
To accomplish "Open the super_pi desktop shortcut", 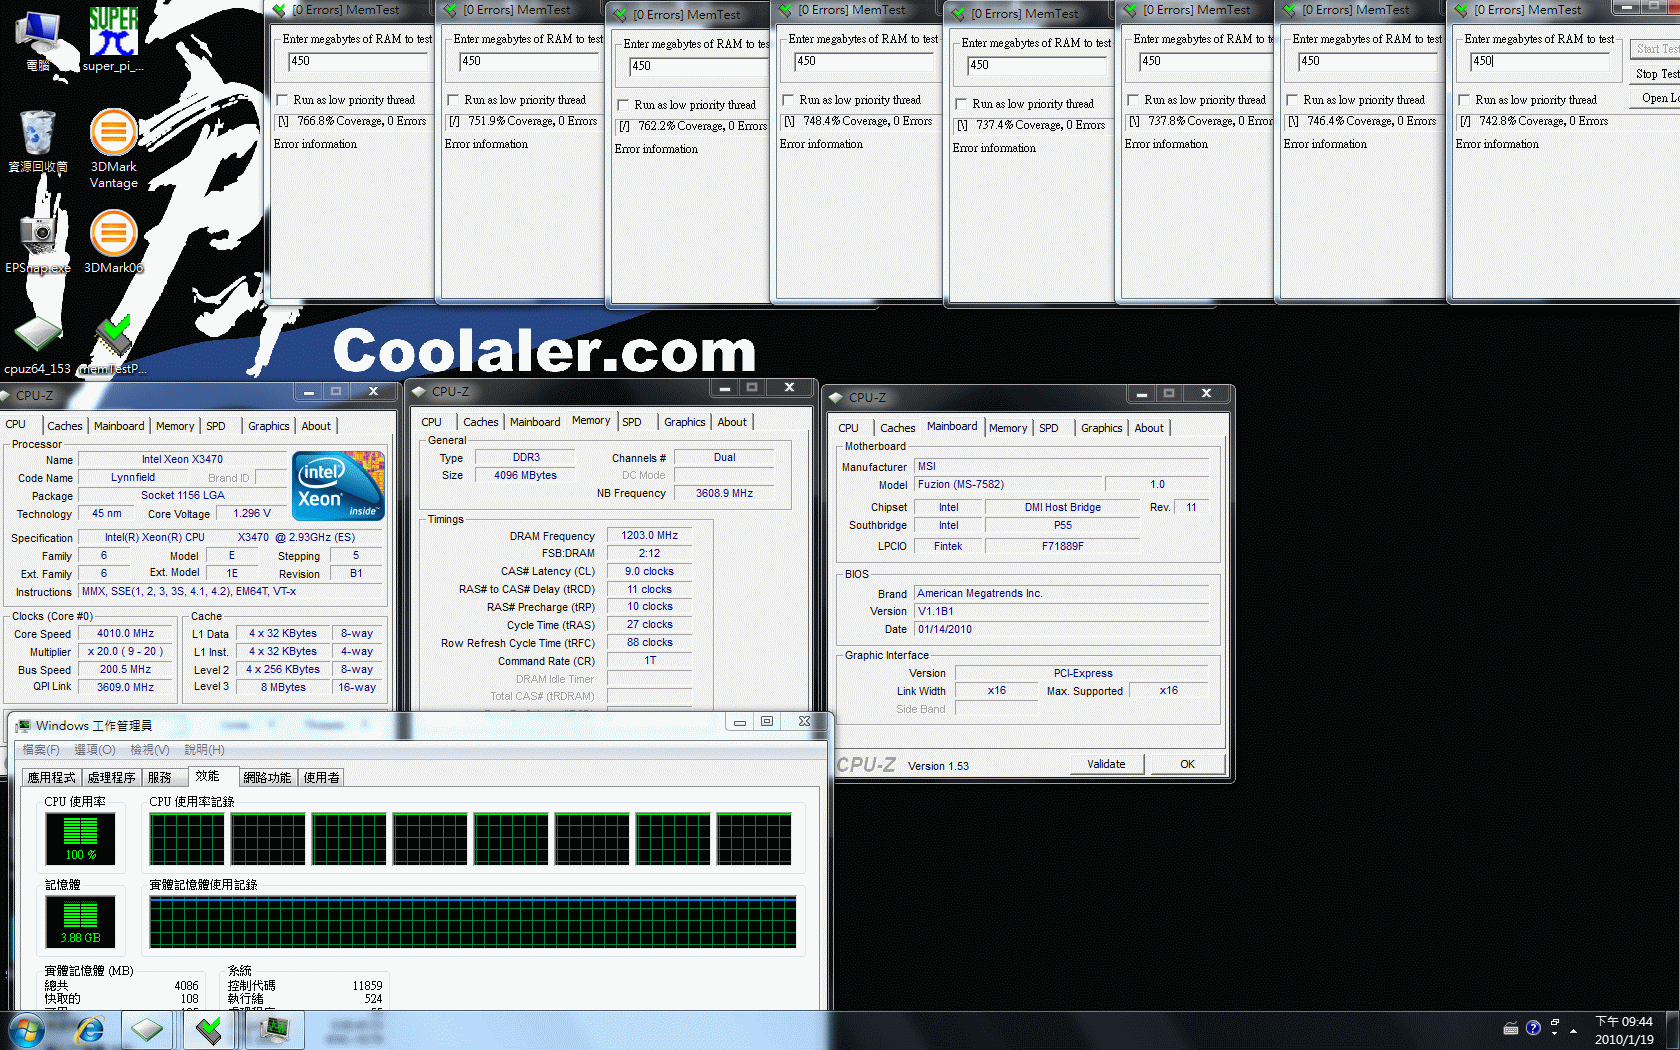I will (x=113, y=40).
